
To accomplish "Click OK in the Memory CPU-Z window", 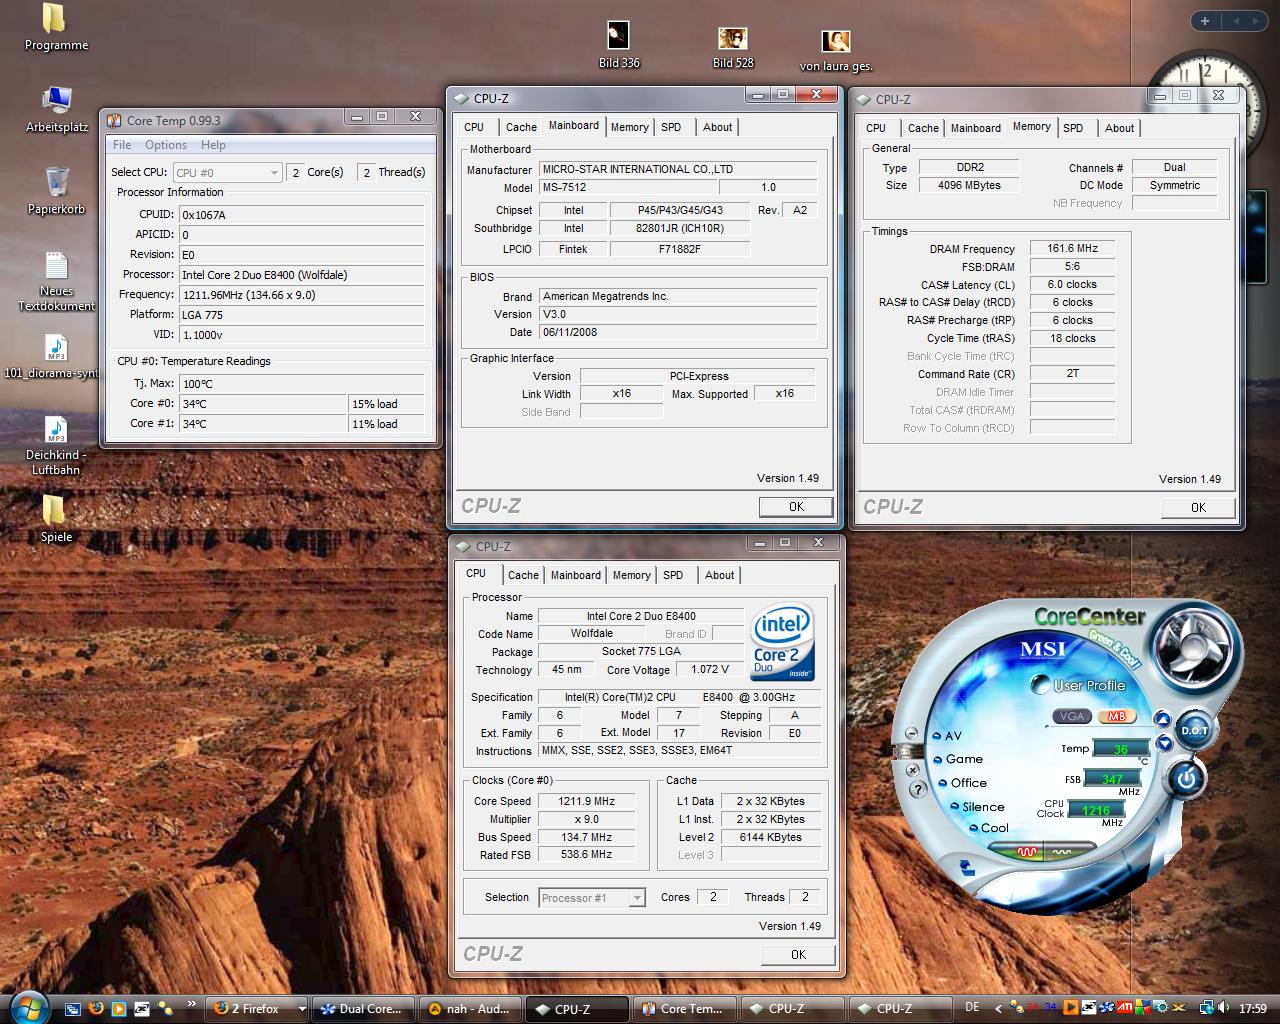I will point(1198,508).
